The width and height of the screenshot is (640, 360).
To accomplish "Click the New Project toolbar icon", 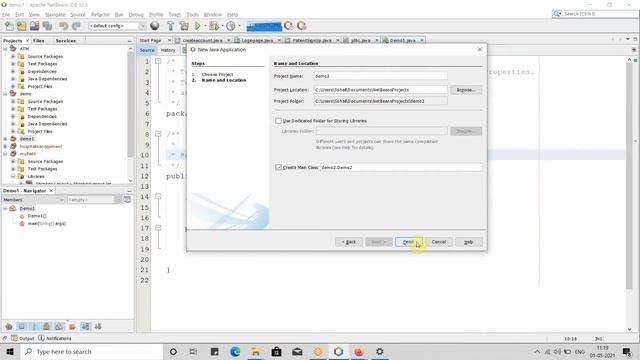I will 22,26.
